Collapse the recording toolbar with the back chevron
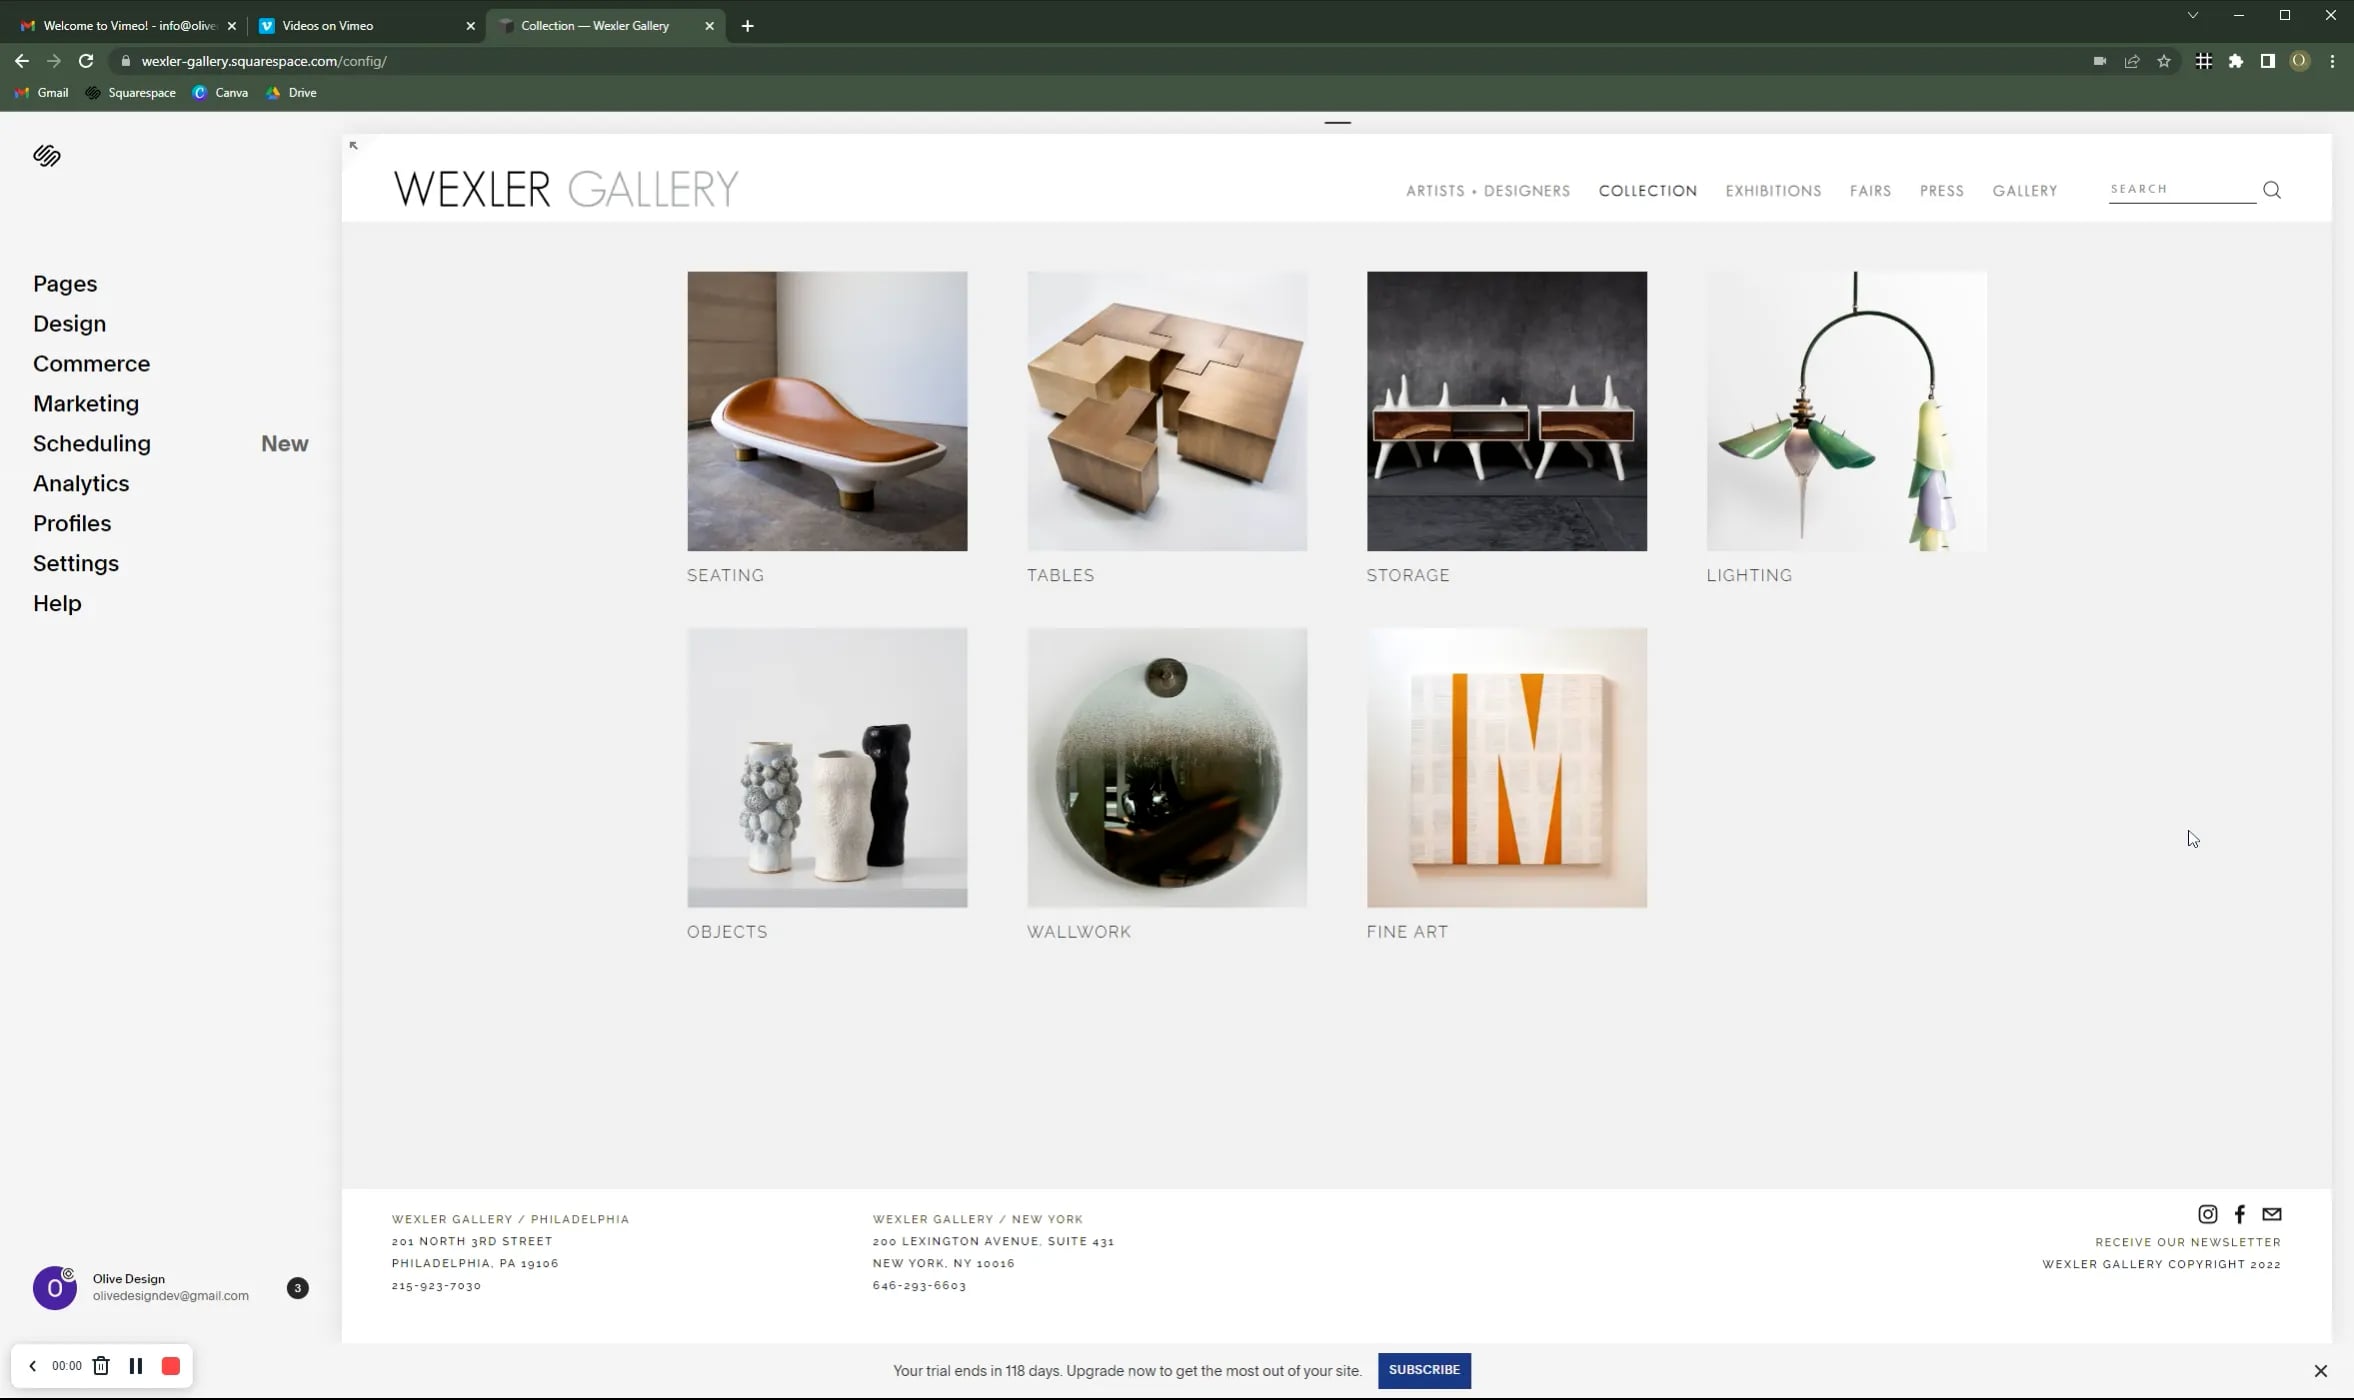Screen dimensions: 2354x1400 33,1365
